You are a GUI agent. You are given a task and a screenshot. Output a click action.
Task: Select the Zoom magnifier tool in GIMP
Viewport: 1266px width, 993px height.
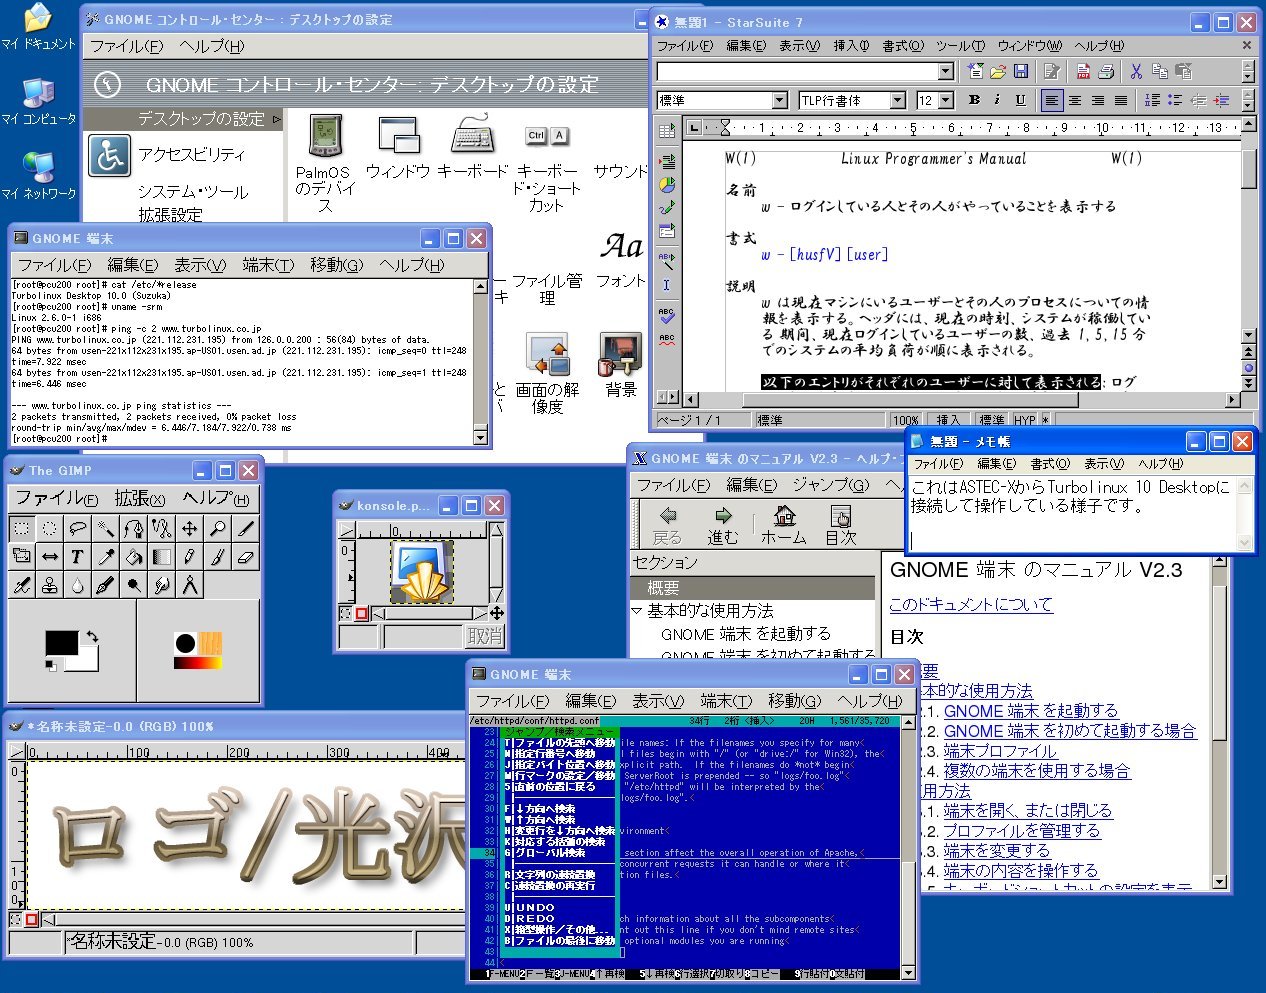pyautogui.click(x=217, y=528)
